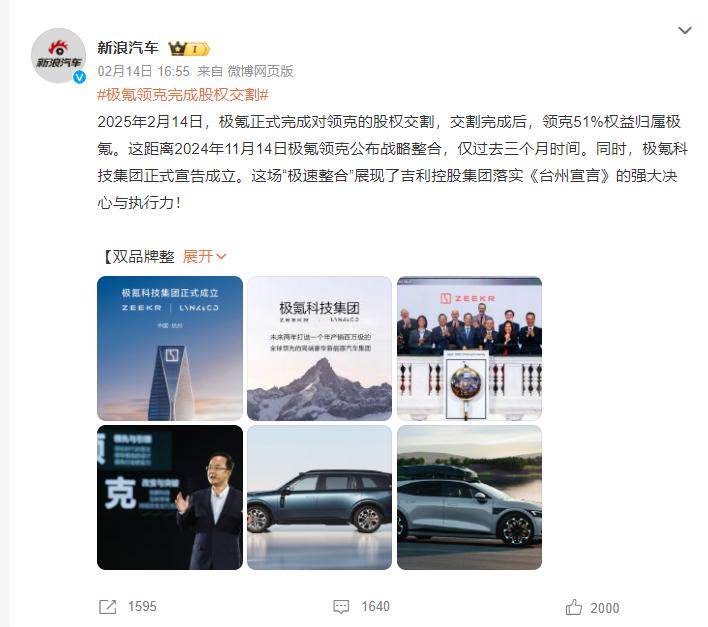Open the ZEEKR bell-ringing ceremony photo
Screen dimensions: 708x627
[469, 348]
